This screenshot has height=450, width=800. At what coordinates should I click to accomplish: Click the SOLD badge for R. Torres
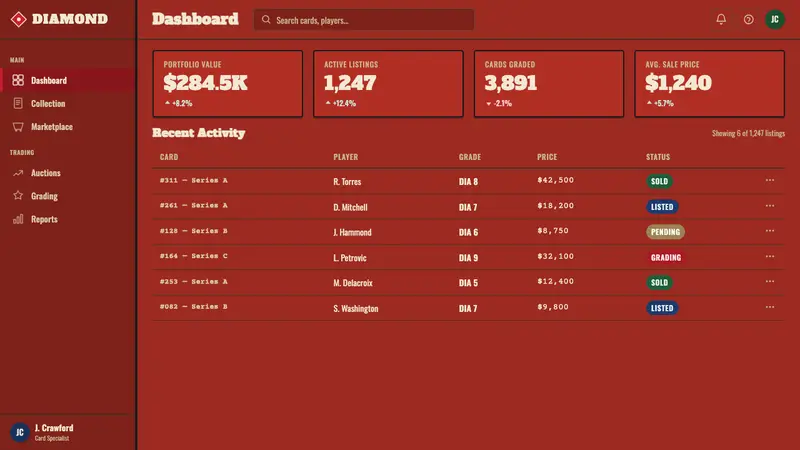pos(659,181)
